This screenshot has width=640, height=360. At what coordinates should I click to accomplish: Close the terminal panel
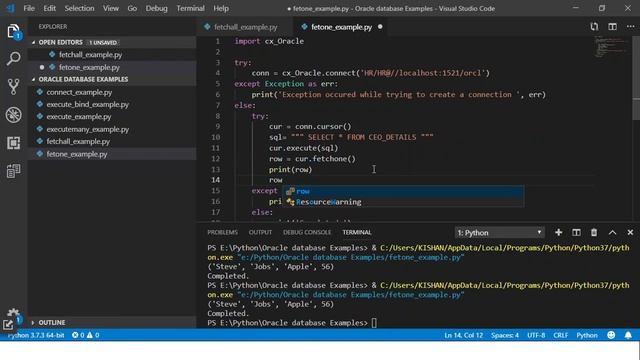(x=630, y=232)
